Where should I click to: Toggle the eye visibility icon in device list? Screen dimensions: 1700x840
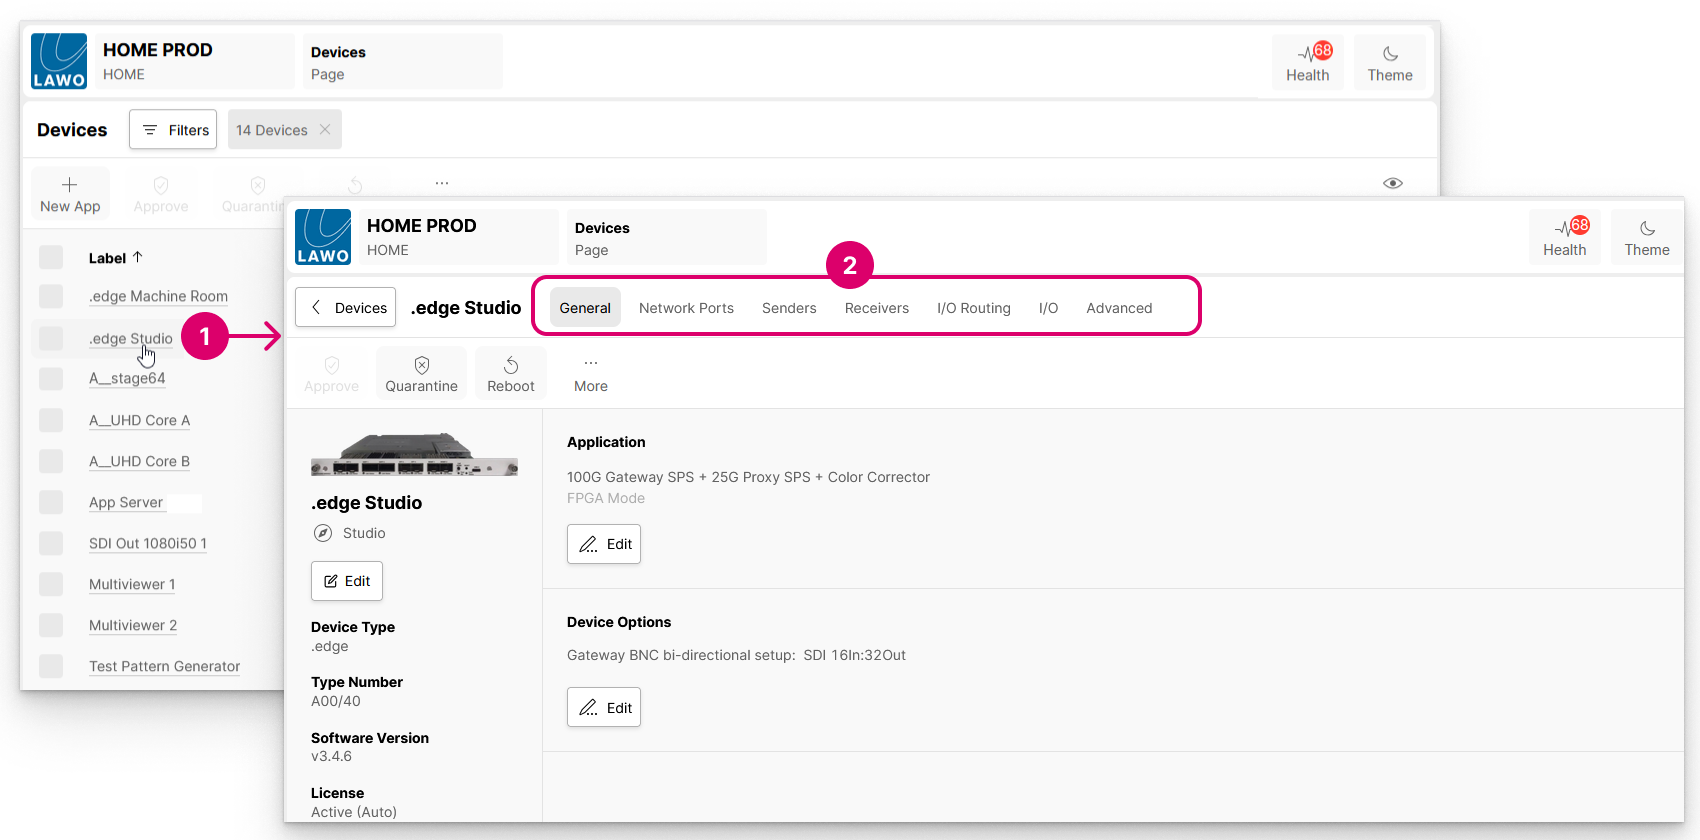tap(1392, 183)
